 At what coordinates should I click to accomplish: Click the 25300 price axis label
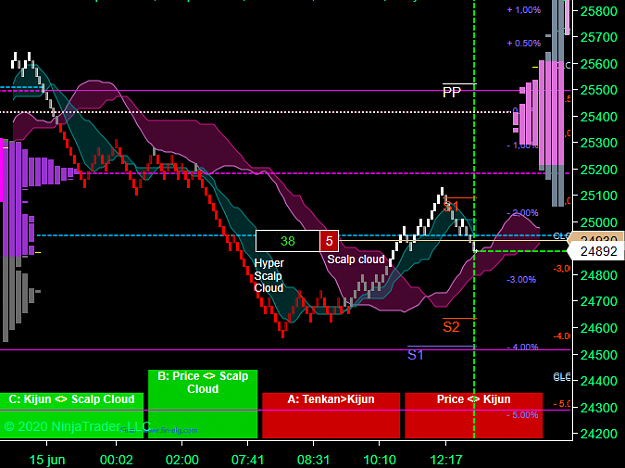(599, 143)
